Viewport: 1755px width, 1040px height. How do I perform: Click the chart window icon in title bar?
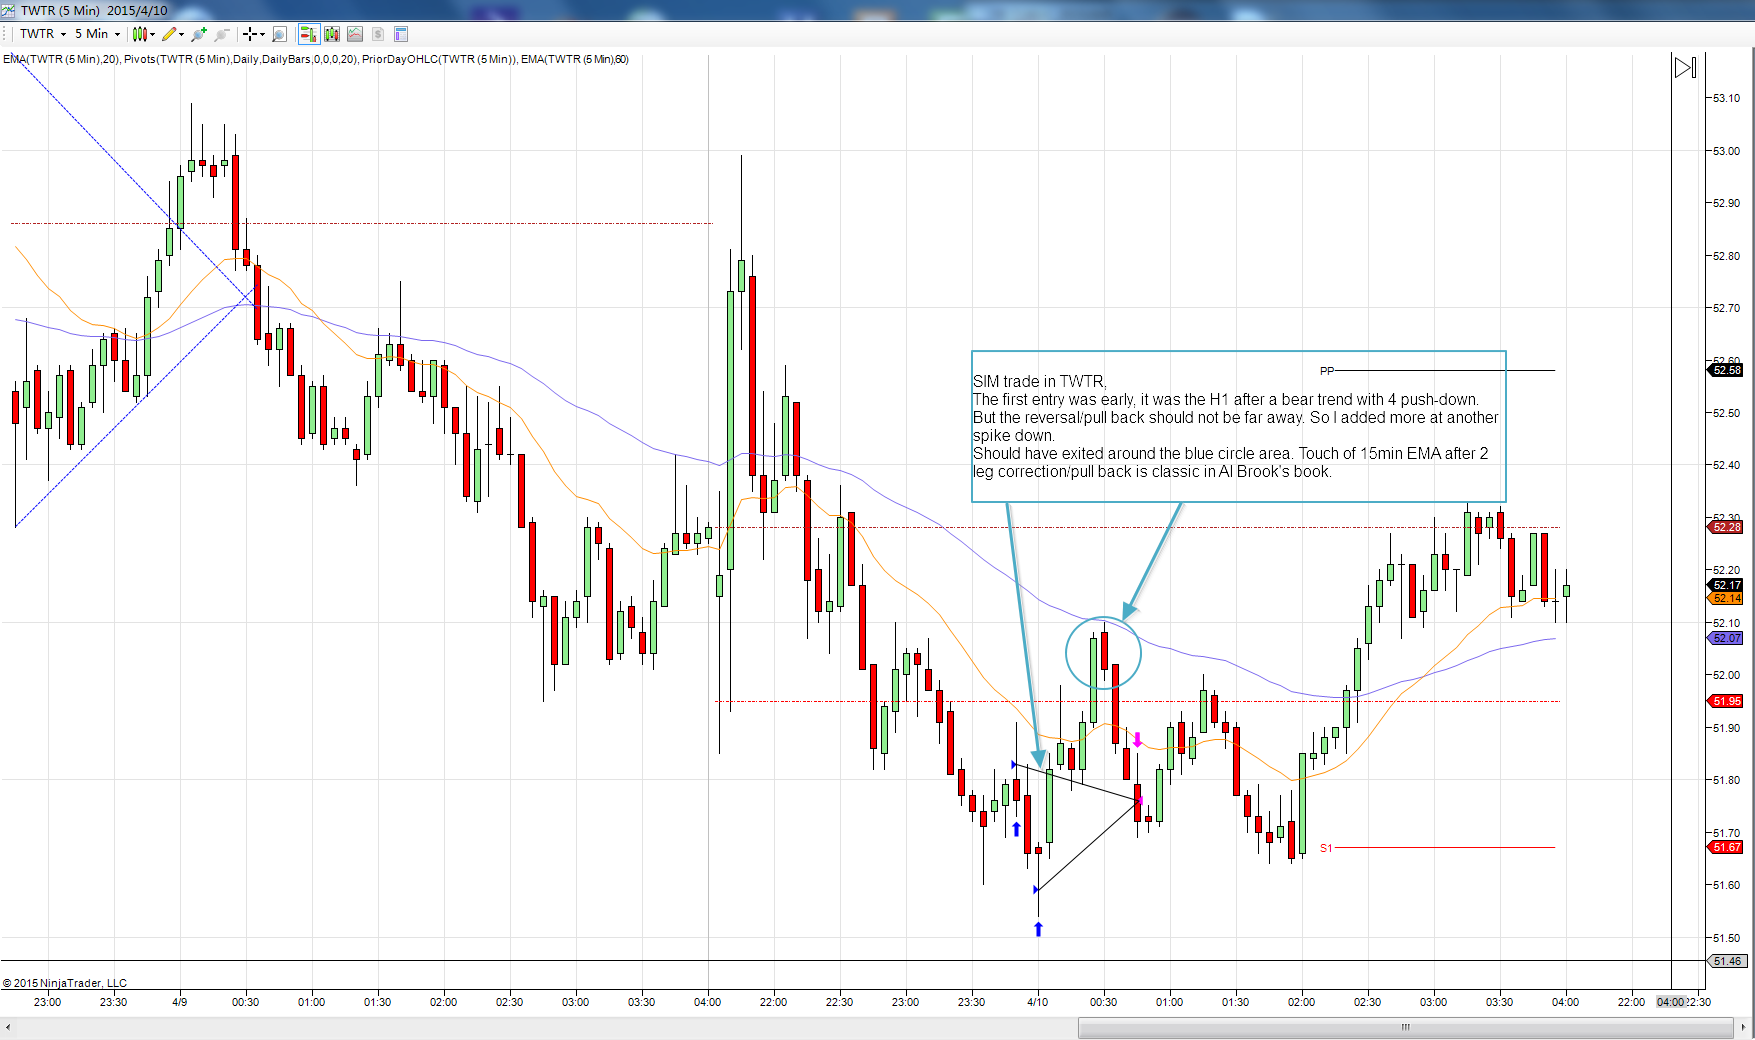coord(8,10)
